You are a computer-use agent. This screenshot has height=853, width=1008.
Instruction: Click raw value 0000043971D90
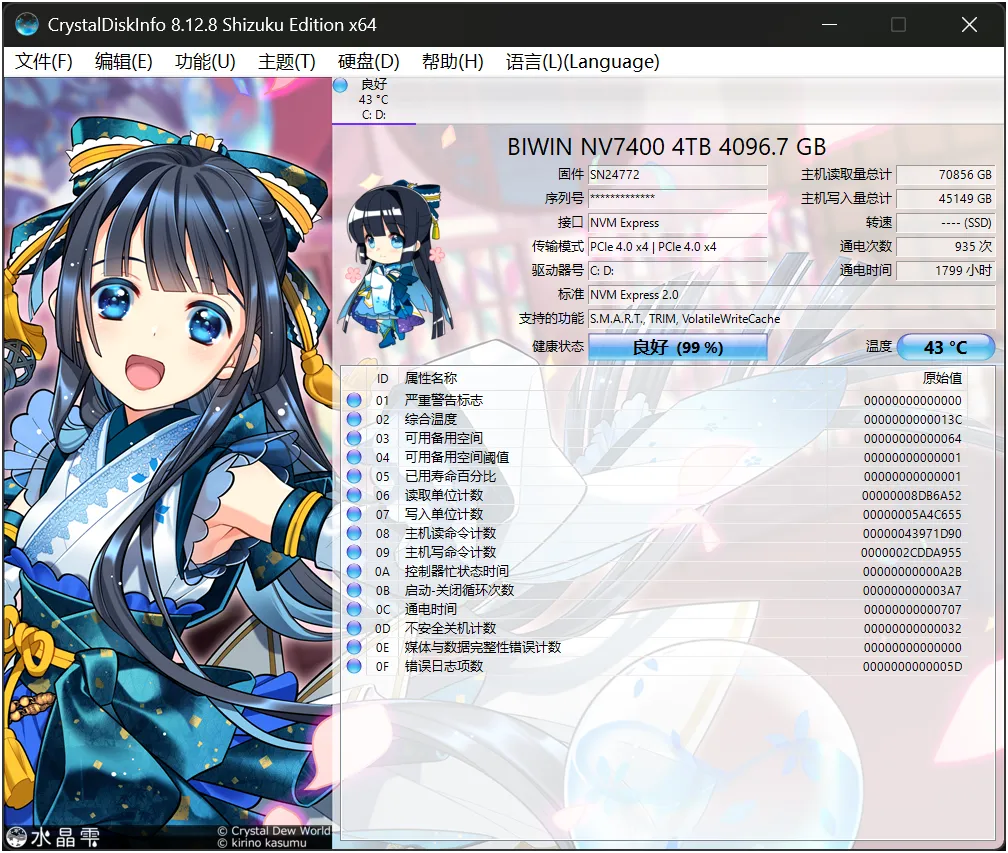point(912,534)
